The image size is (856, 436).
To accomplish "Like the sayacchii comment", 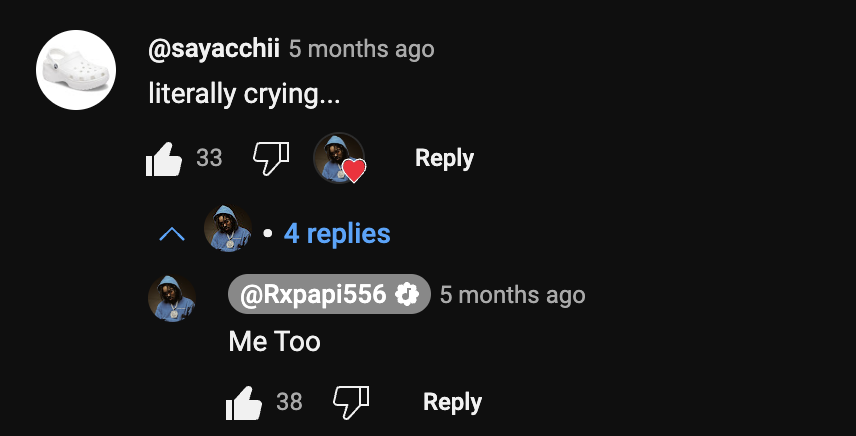I will coord(164,158).
